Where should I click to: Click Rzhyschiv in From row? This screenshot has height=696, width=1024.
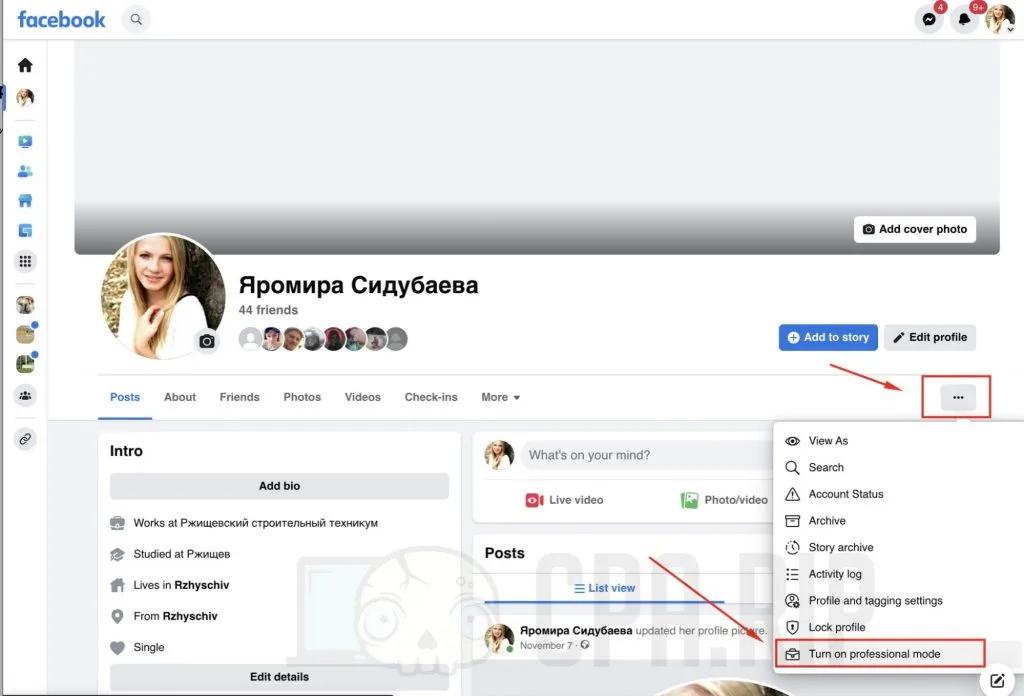pos(189,616)
